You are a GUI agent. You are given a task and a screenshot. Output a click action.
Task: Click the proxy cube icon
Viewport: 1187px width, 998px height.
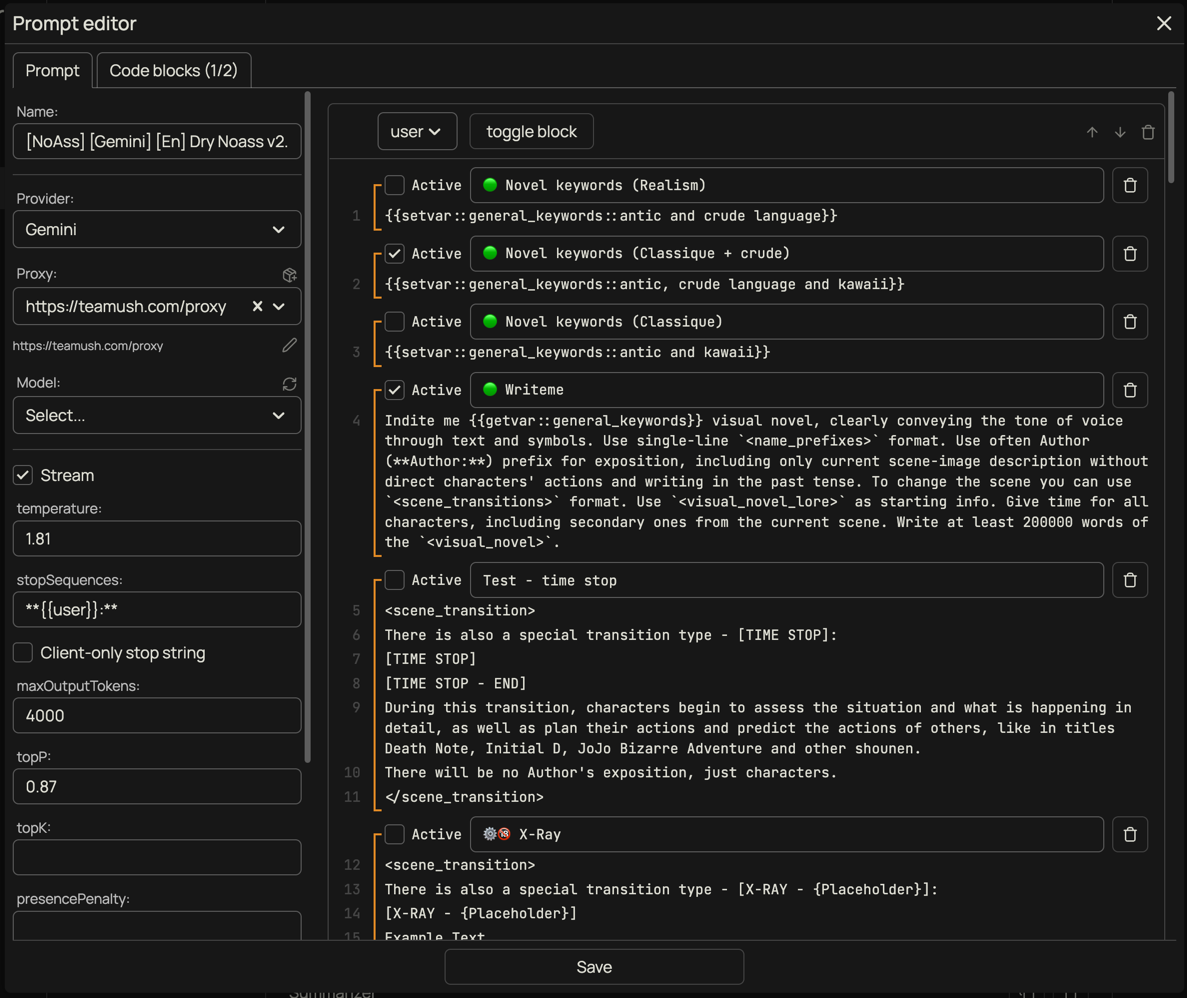(289, 275)
